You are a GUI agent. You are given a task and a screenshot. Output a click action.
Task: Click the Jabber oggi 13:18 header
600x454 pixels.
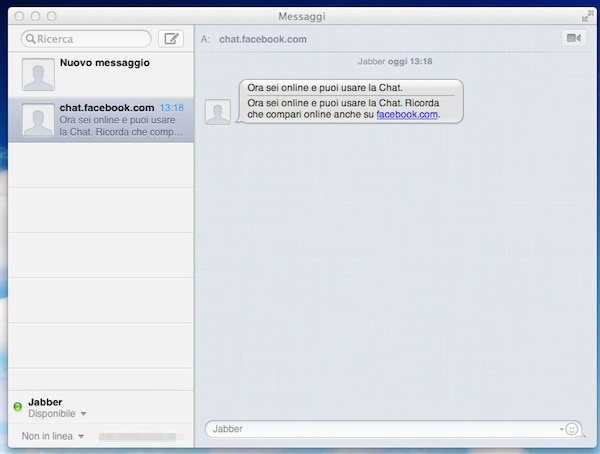tap(395, 62)
